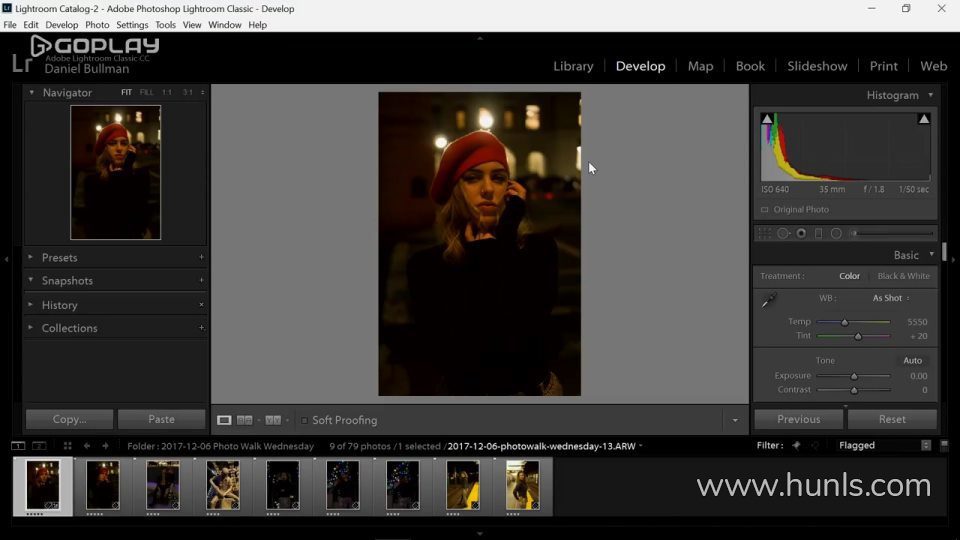Pick the White Balance Selector eyedropper
The height and width of the screenshot is (540, 960).
tap(769, 300)
